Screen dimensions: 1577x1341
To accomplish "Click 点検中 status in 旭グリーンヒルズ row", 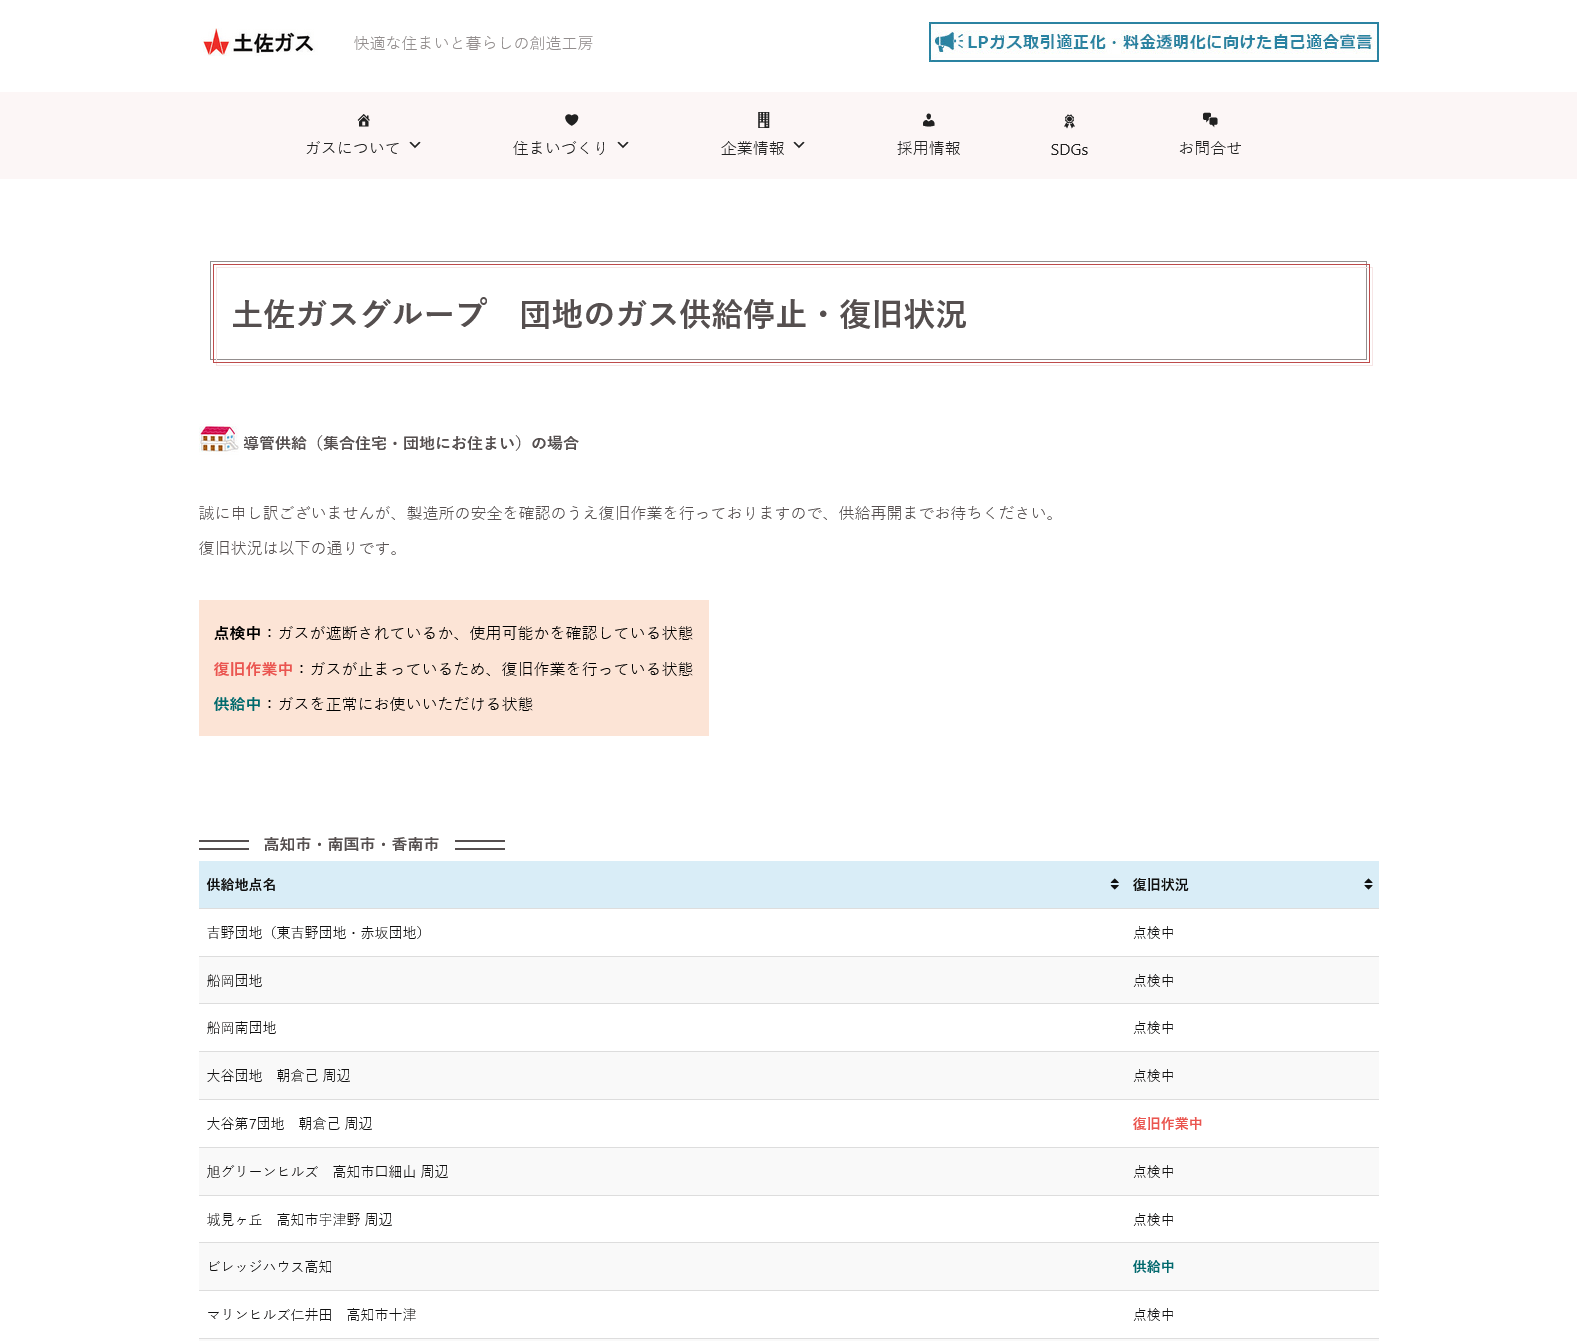I will tap(1154, 1172).
